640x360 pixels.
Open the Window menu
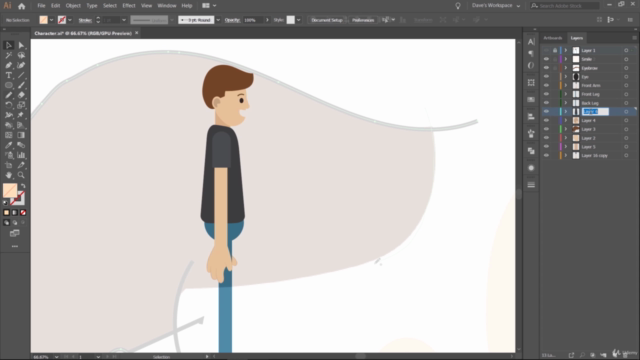pyautogui.click(x=167, y=6)
